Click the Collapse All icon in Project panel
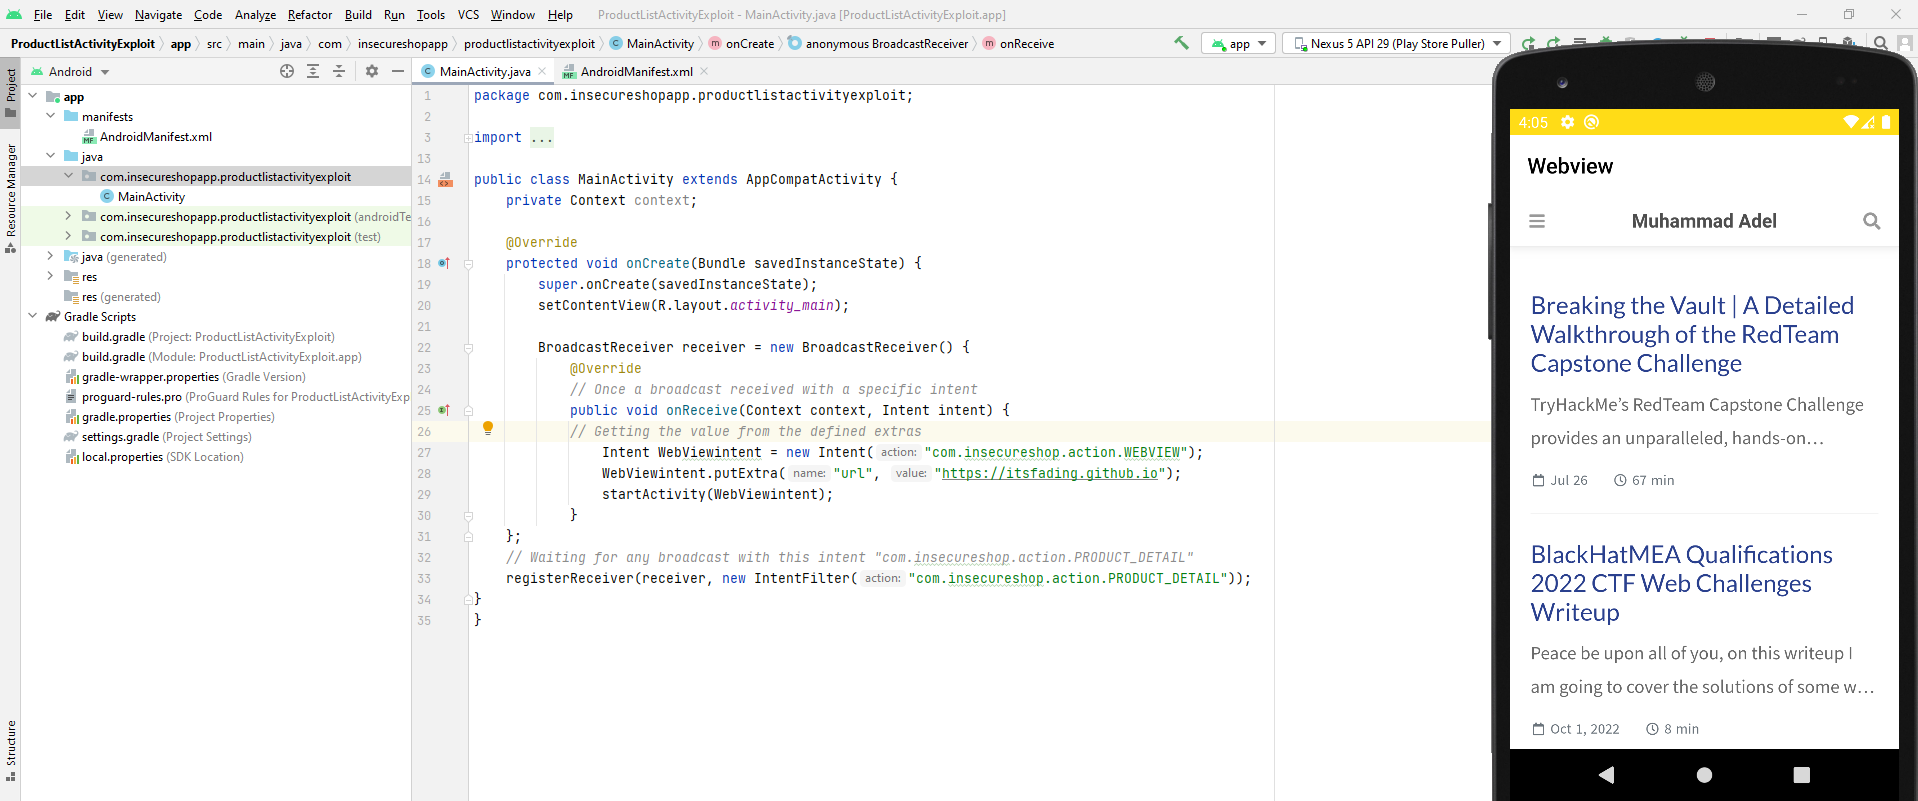Image resolution: width=1918 pixels, height=801 pixels. pyautogui.click(x=339, y=71)
